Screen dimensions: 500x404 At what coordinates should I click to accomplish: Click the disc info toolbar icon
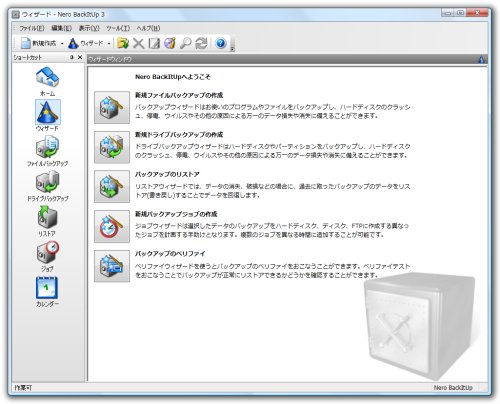pos(170,43)
